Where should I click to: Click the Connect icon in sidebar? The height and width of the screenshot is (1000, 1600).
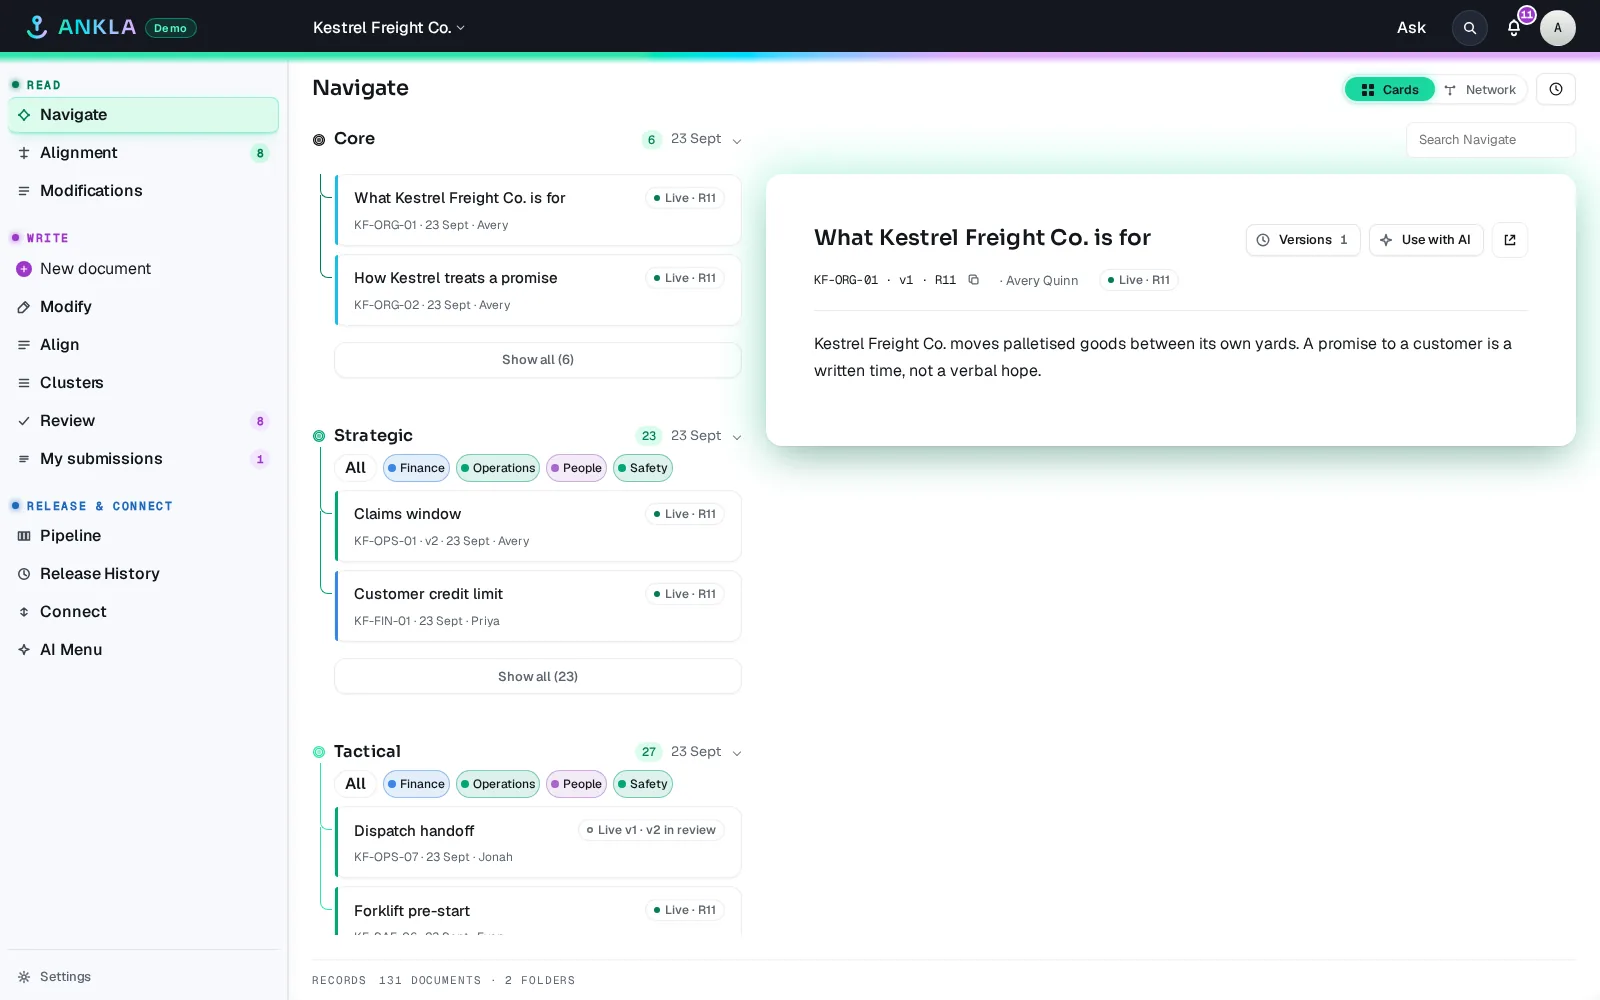pos(24,612)
